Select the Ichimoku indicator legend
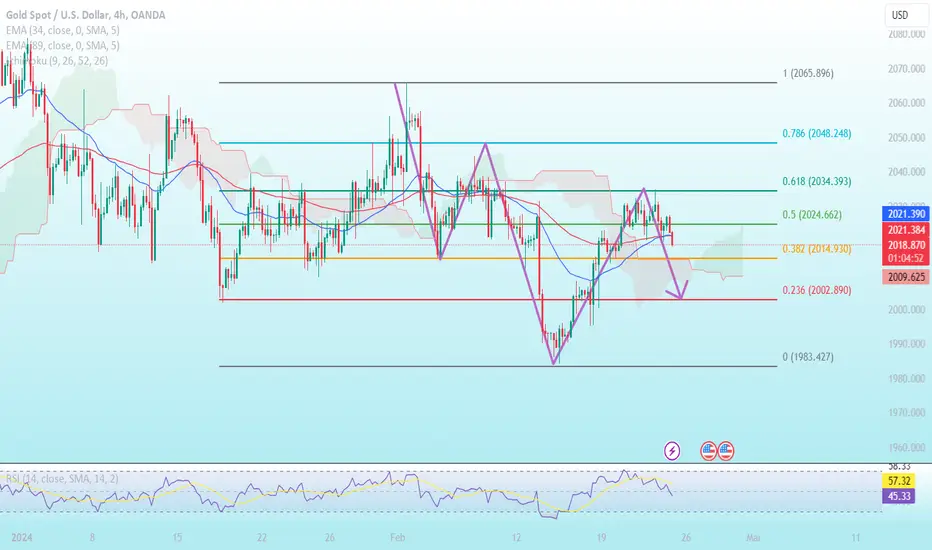 coord(57,61)
